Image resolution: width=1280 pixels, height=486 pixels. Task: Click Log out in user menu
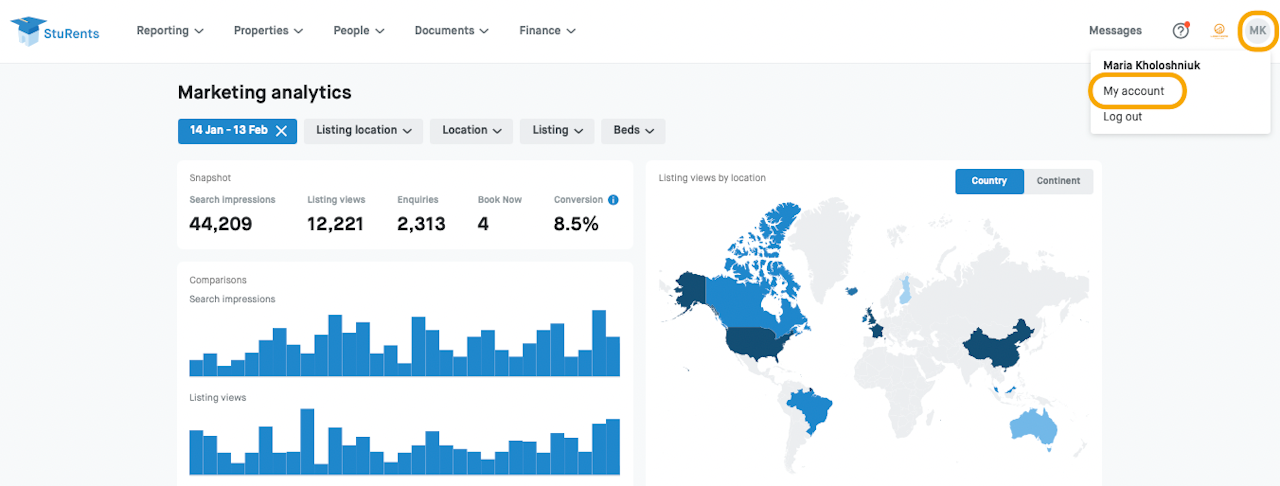point(1123,117)
